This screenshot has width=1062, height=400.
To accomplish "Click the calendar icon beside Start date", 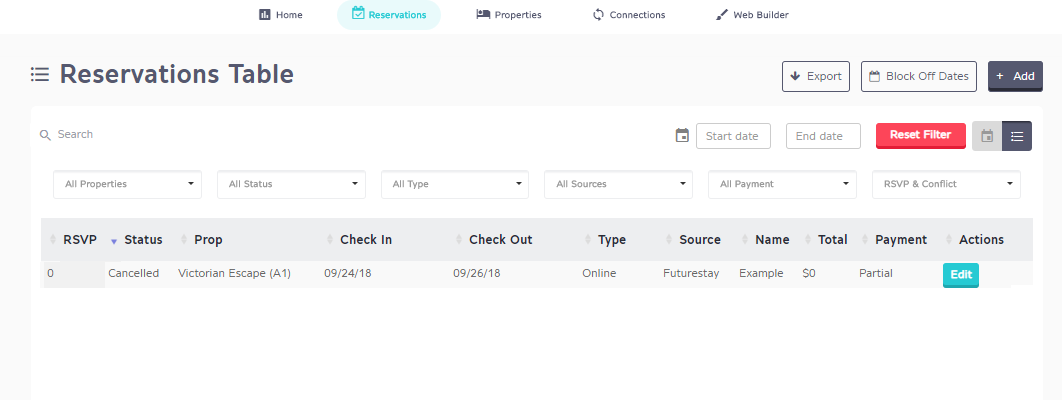I will pos(682,135).
